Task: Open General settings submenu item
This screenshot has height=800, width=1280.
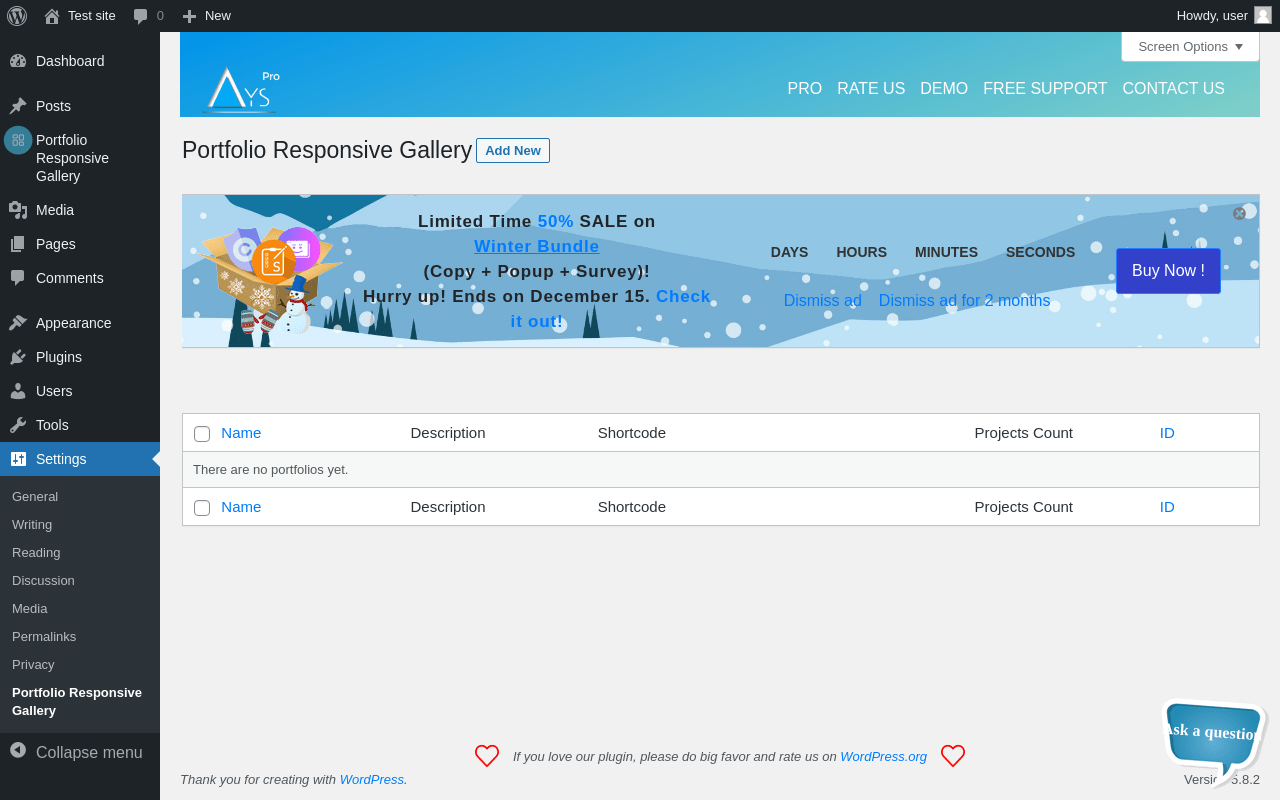Action: [x=35, y=496]
